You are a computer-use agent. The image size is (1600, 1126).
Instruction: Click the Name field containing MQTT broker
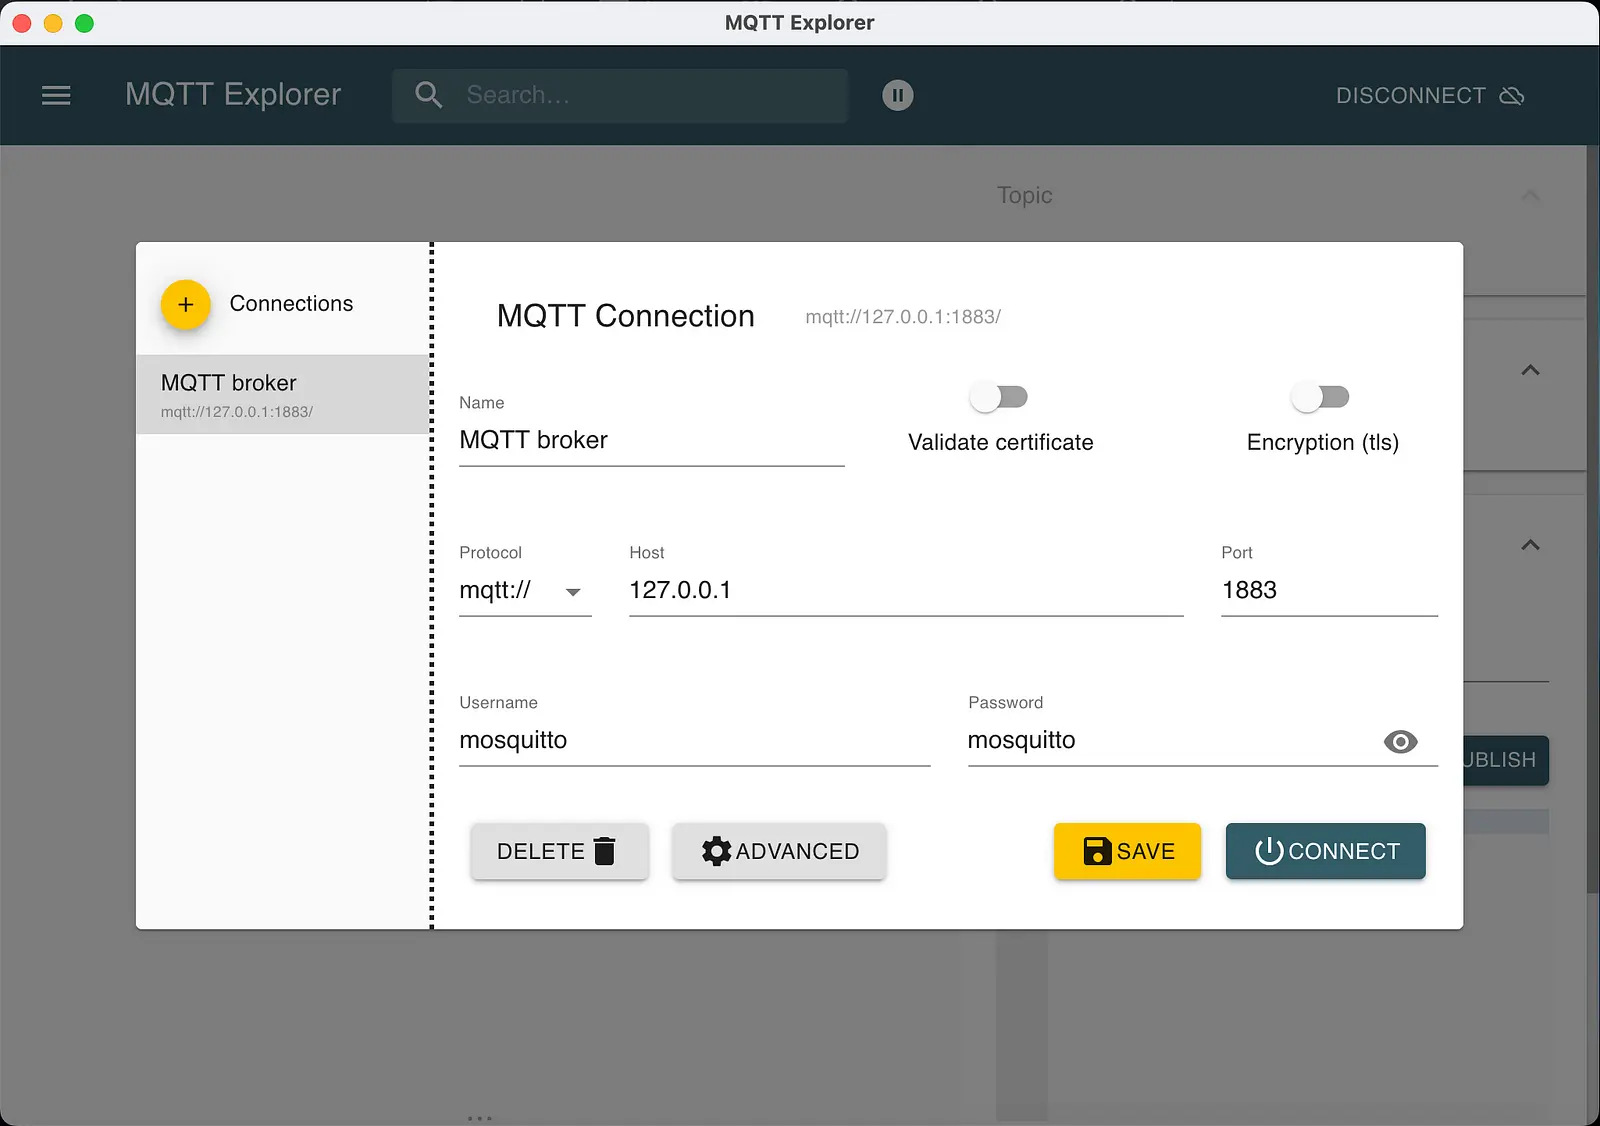651,440
